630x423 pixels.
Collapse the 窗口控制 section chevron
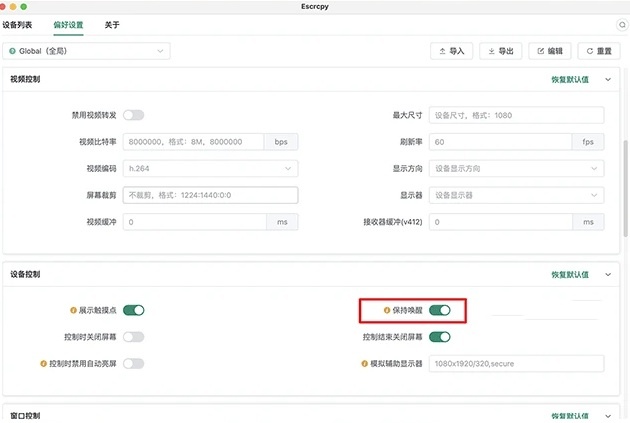[x=608, y=416]
